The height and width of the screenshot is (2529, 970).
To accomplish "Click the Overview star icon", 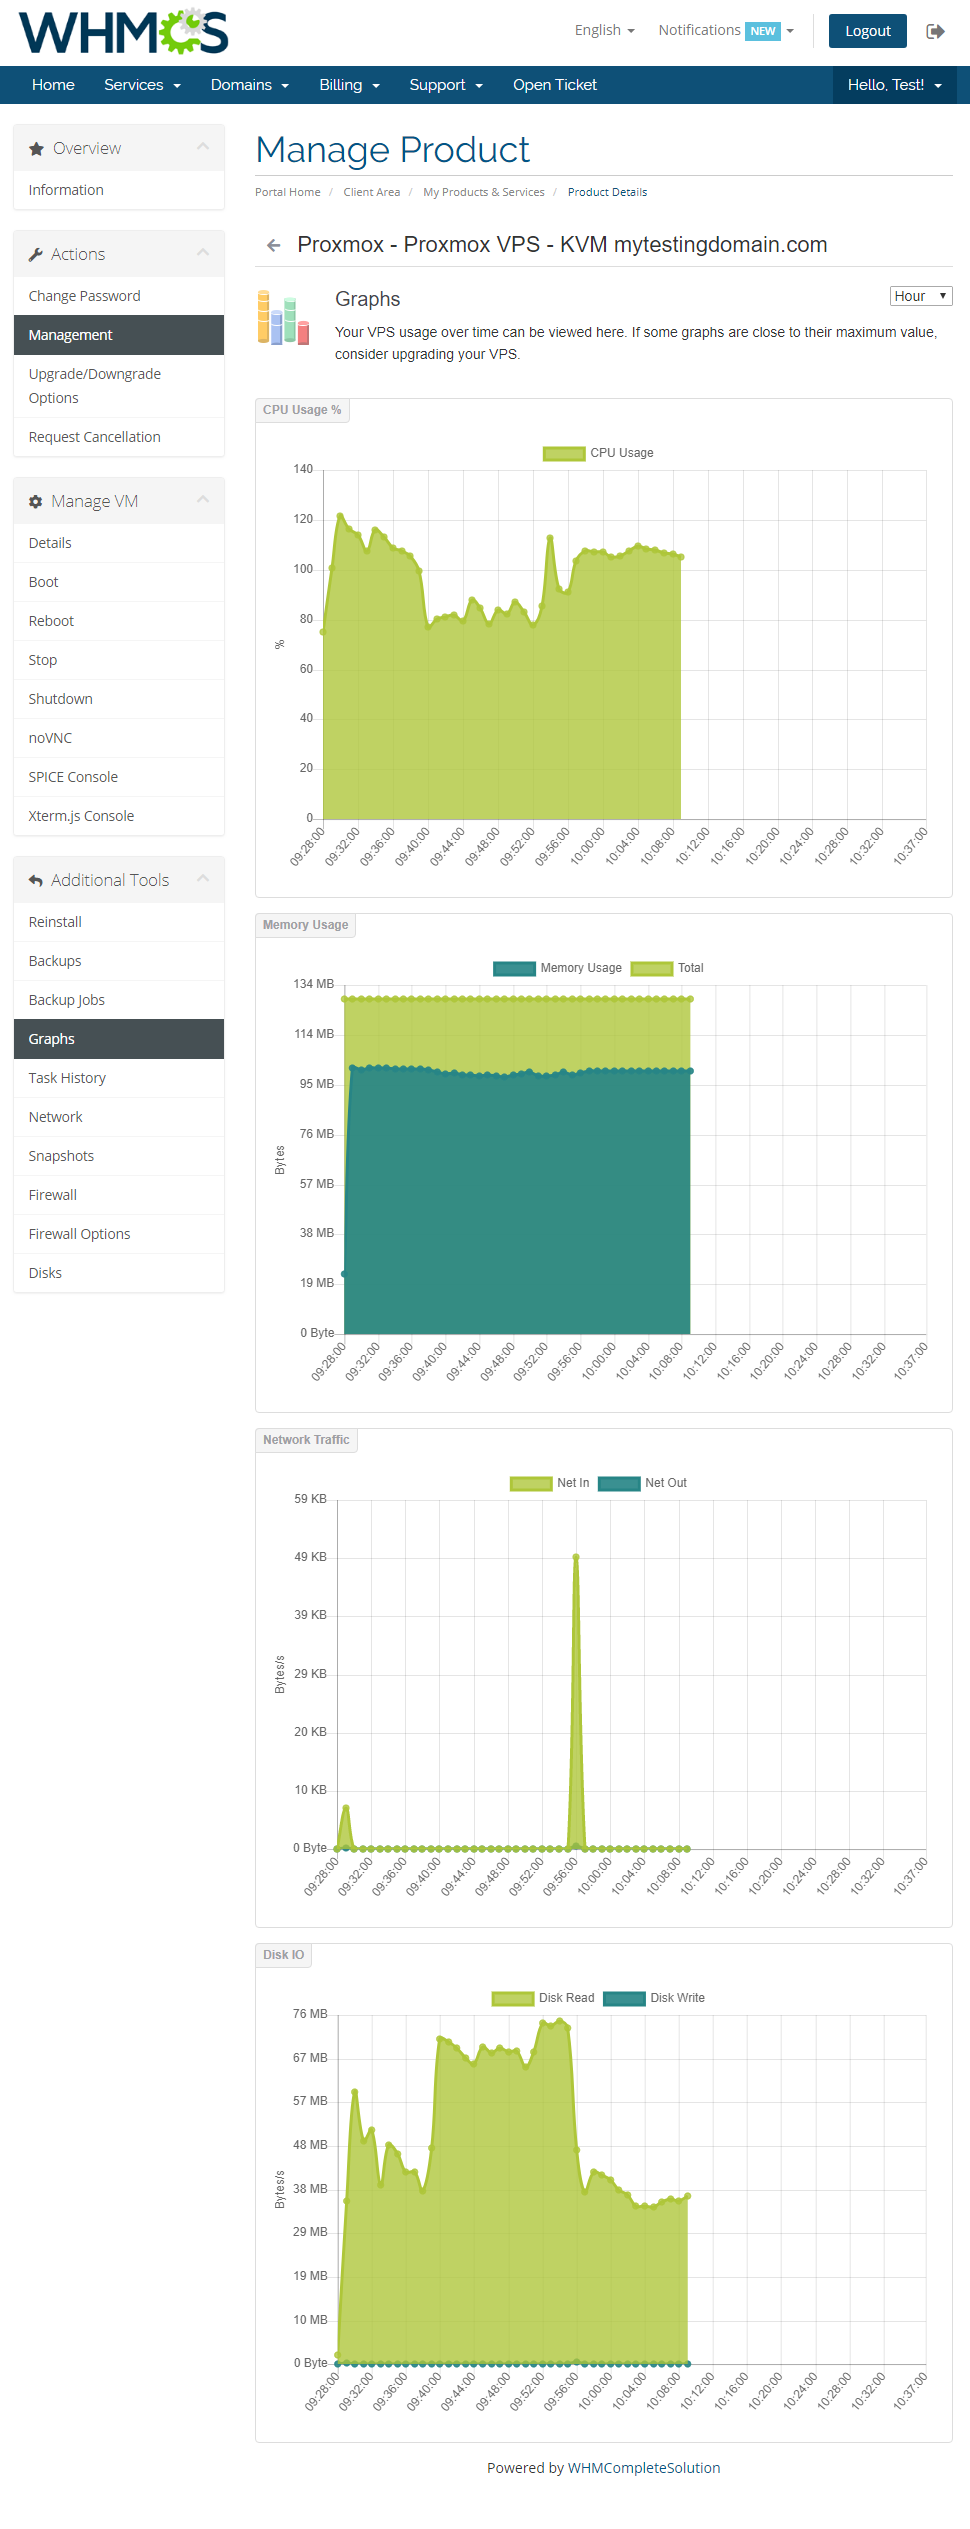I will 36,148.
